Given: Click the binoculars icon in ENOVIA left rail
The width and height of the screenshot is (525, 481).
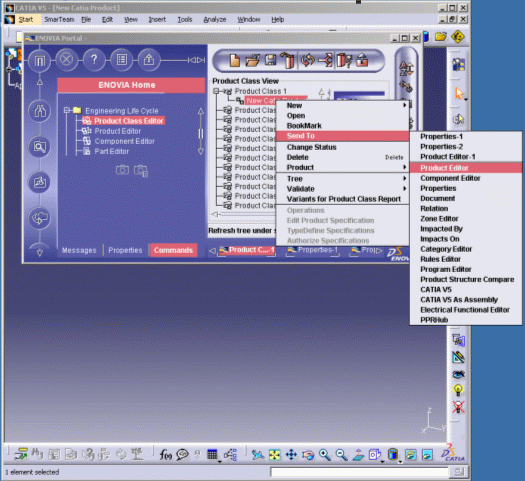Looking at the screenshot, I should [x=40, y=111].
